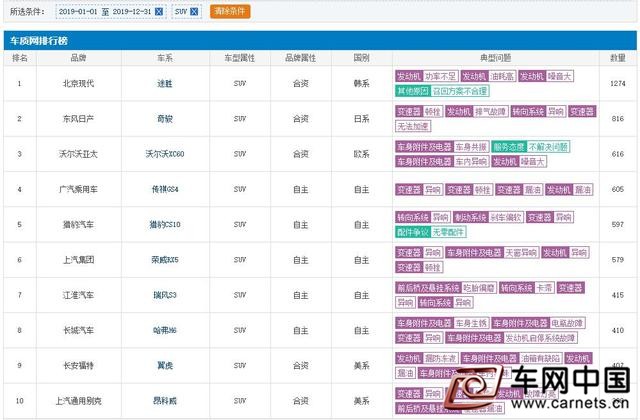
Task: Remove the date range filter with its X icon
Action: click(x=159, y=12)
